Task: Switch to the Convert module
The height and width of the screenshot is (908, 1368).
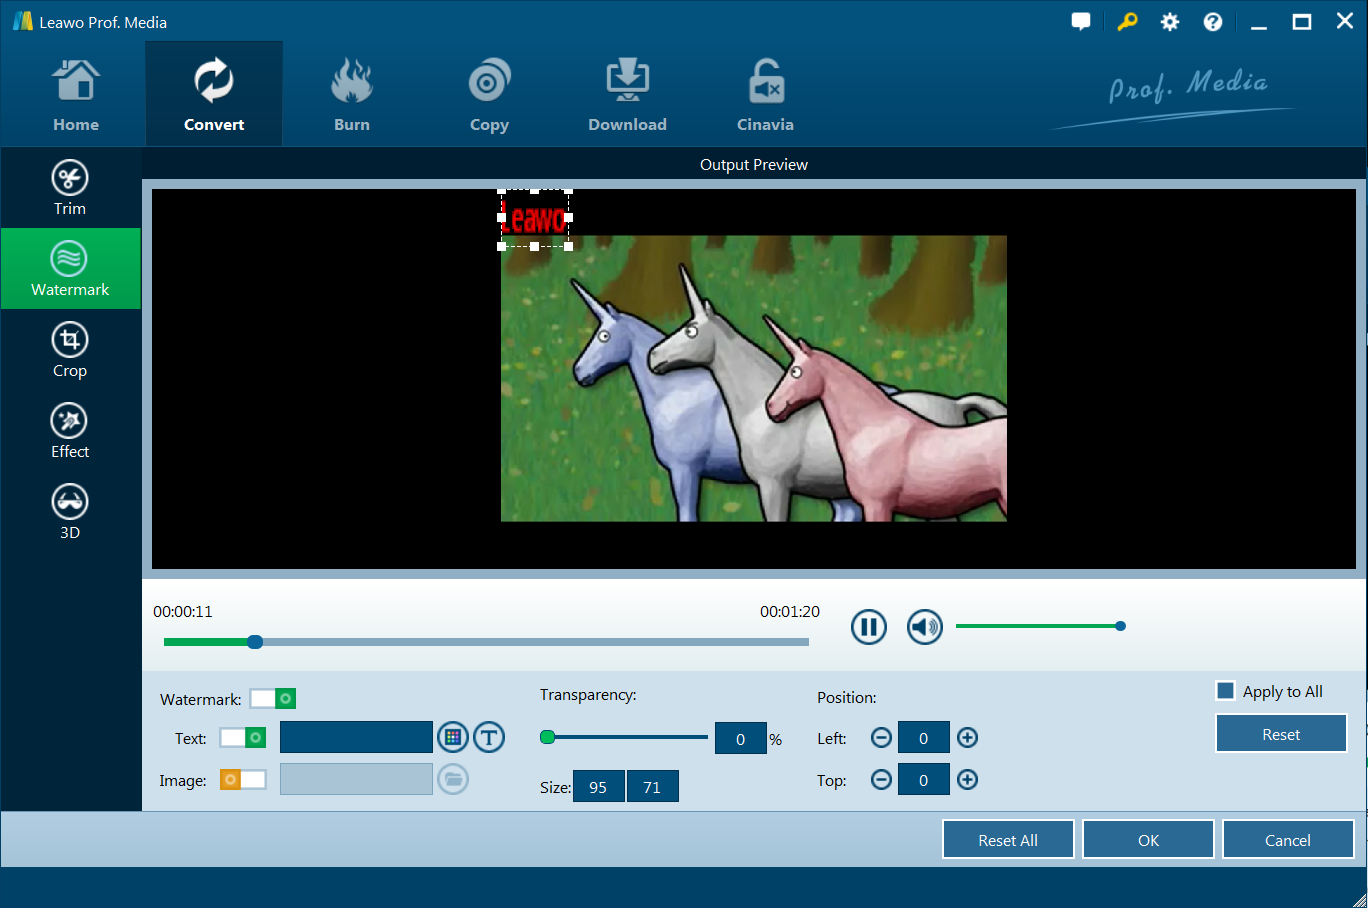Action: click(x=214, y=95)
